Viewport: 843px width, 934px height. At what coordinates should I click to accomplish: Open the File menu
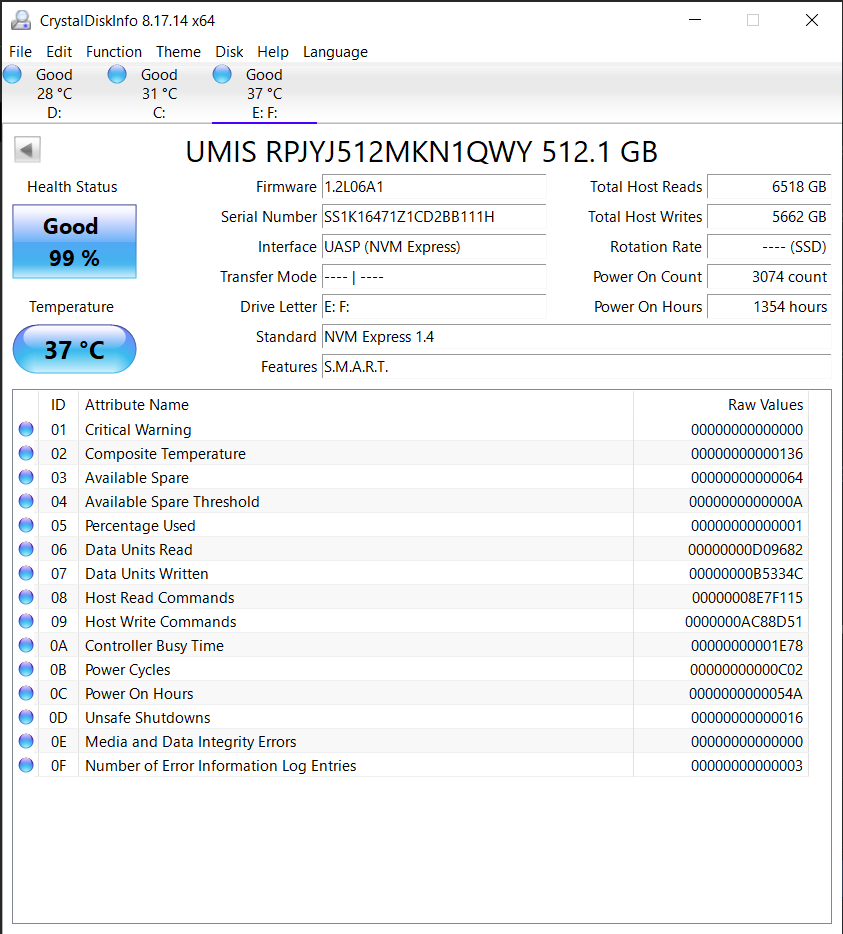coord(20,52)
